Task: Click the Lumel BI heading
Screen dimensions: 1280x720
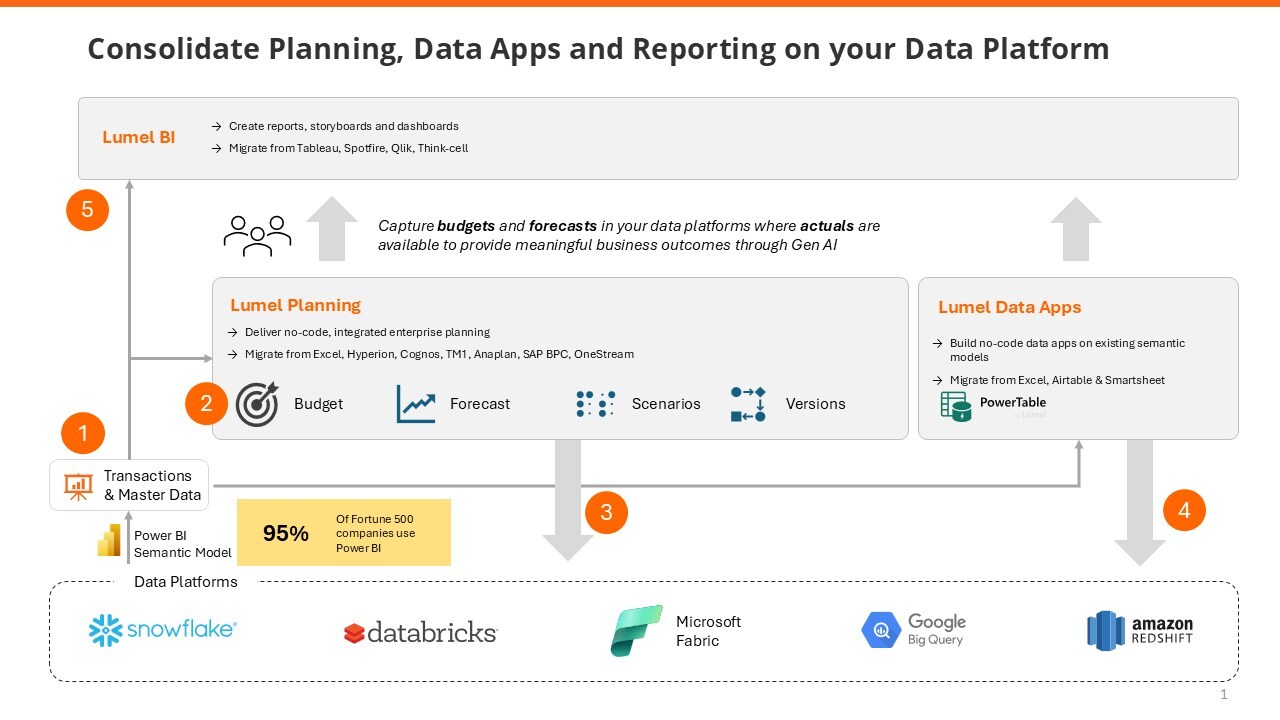Action: coord(138,137)
